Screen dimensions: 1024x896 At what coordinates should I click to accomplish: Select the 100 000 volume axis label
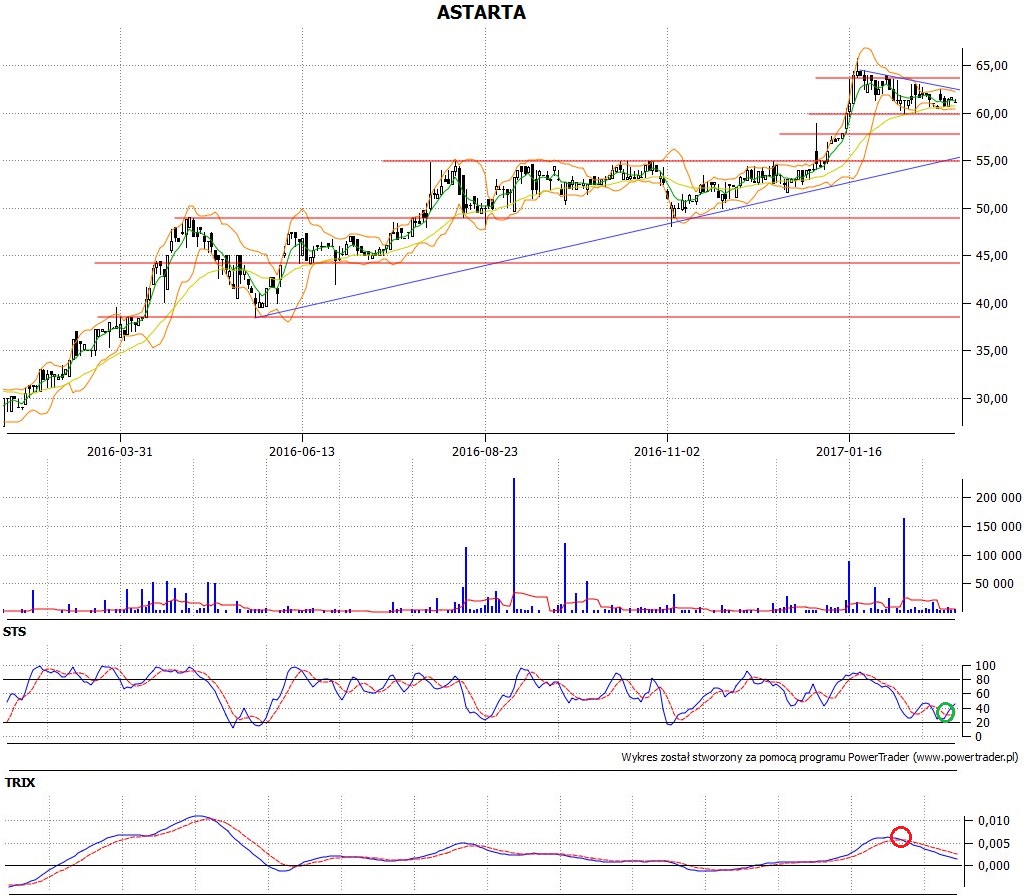999,555
